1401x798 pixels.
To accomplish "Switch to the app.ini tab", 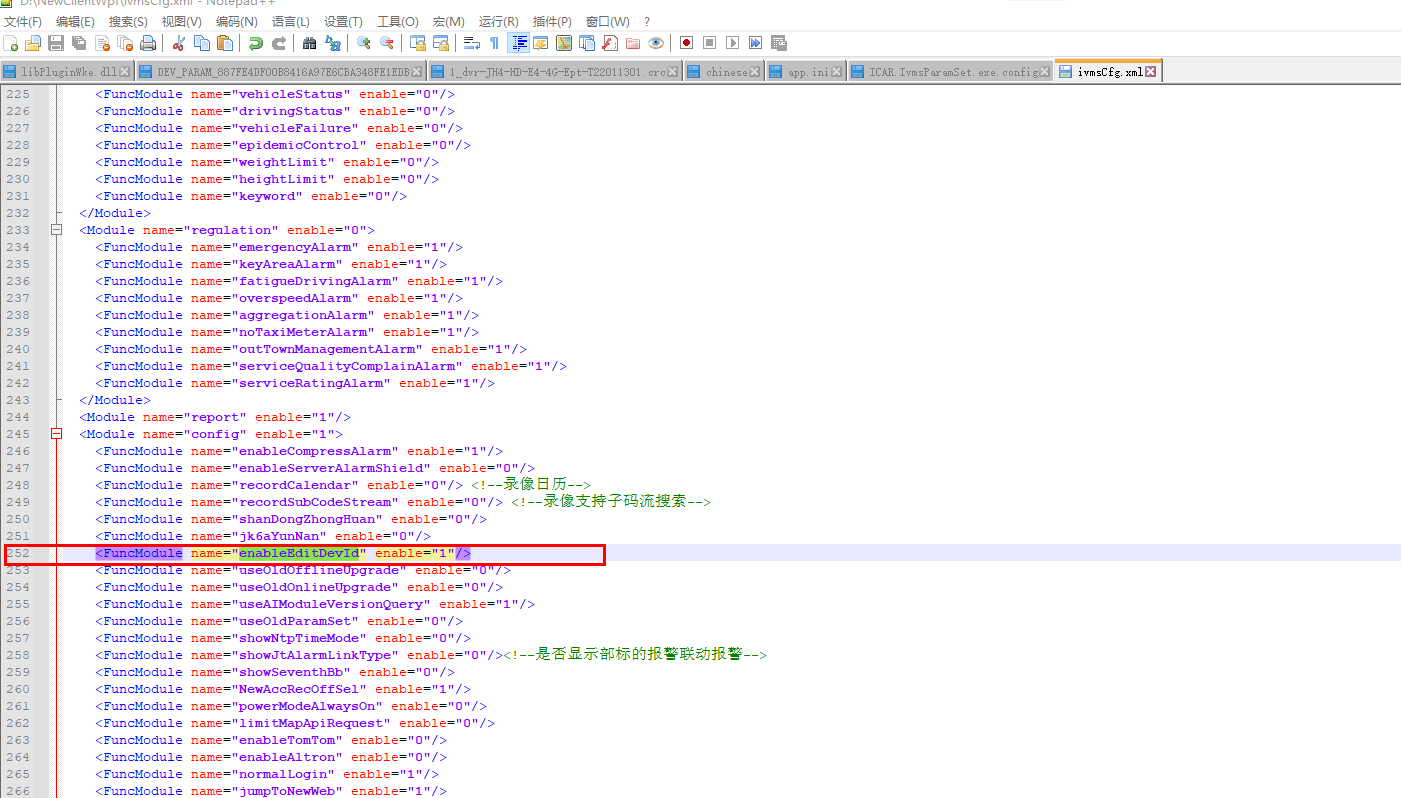I will point(807,72).
